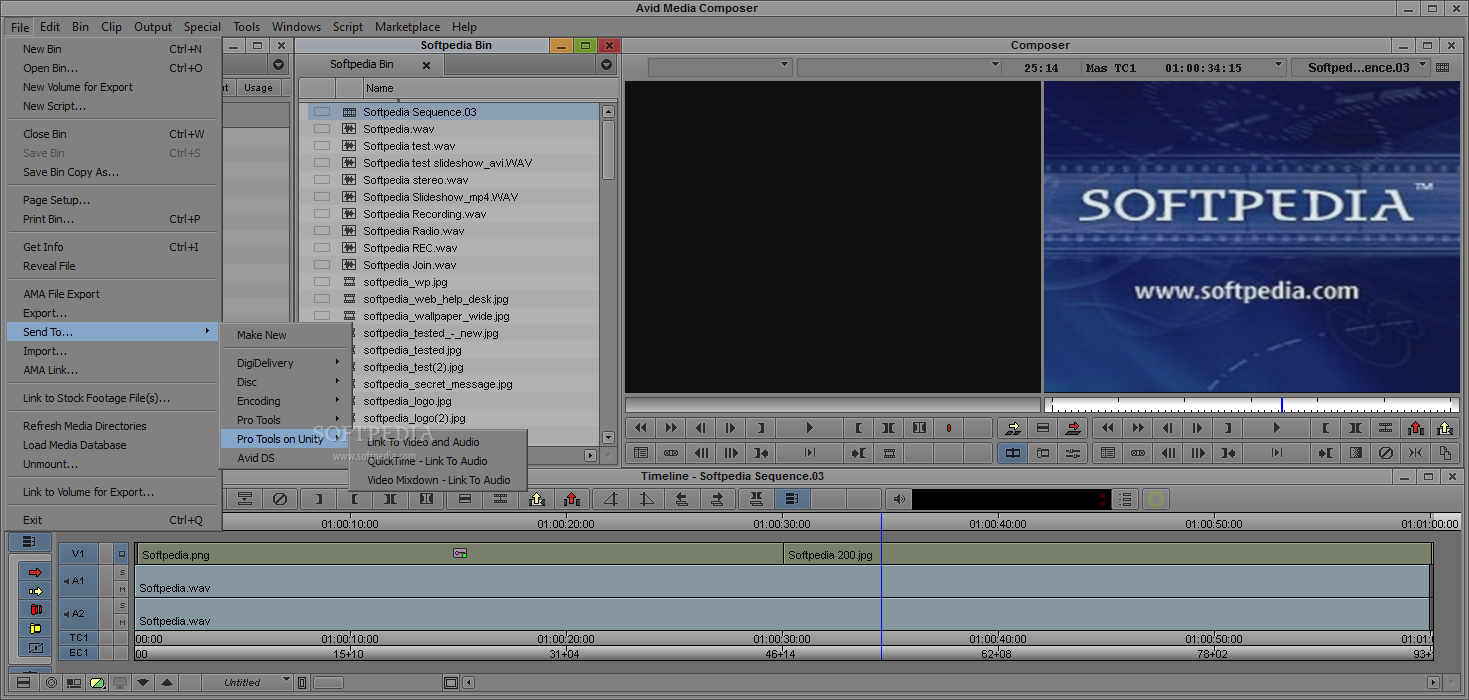Open the Untitled timeline view dropdown
The width and height of the screenshot is (1469, 700).
[x=286, y=680]
